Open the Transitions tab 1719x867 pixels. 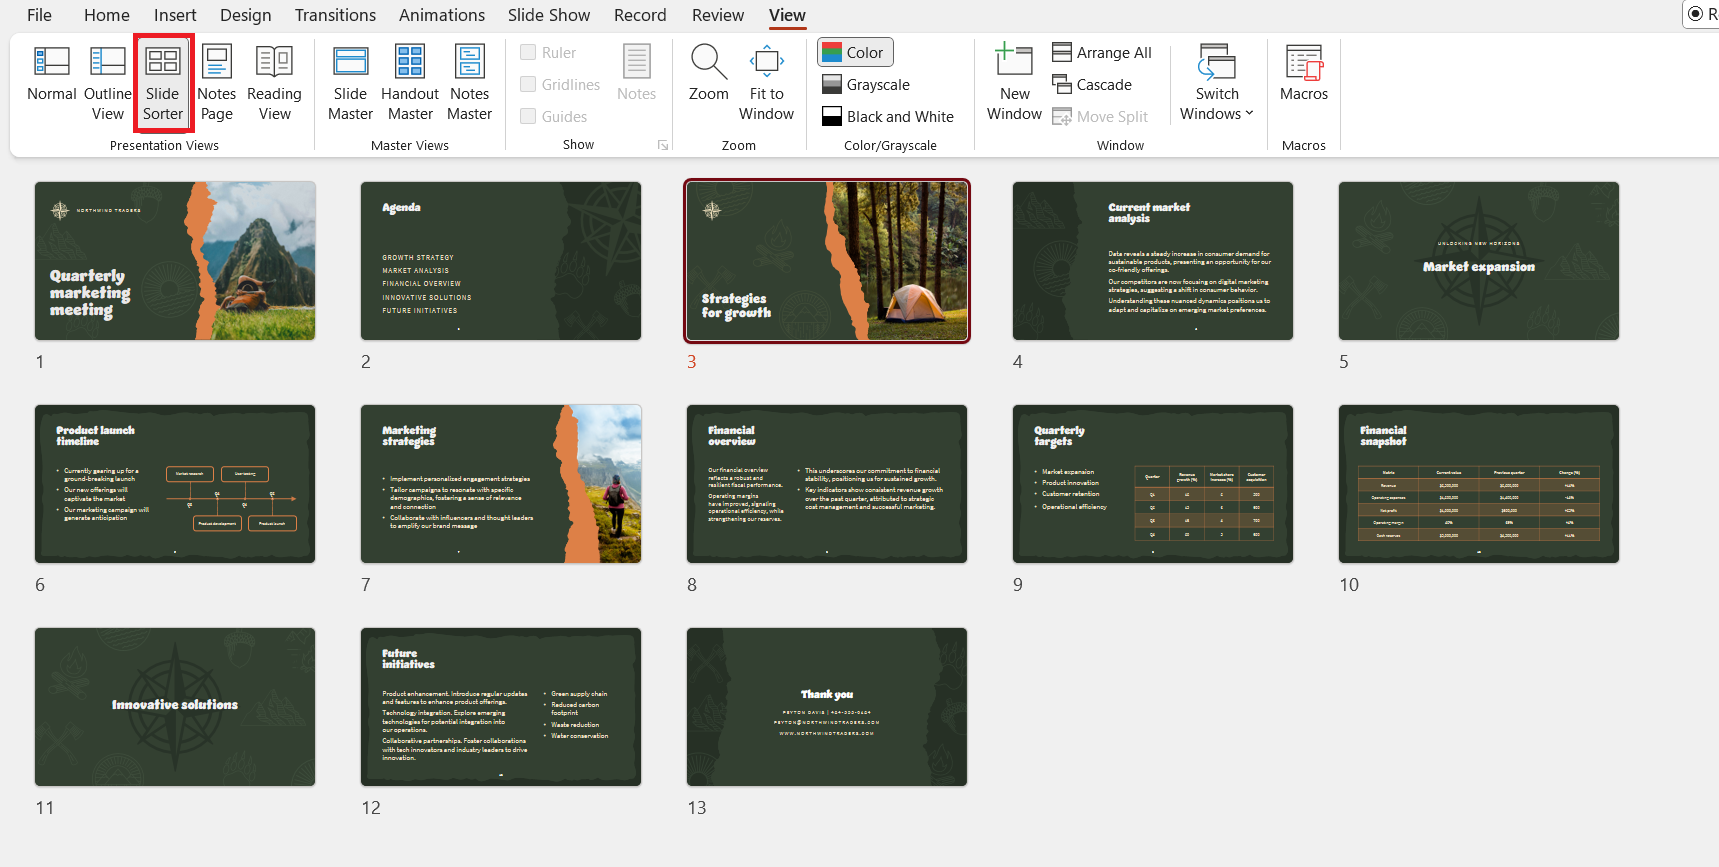335,15
